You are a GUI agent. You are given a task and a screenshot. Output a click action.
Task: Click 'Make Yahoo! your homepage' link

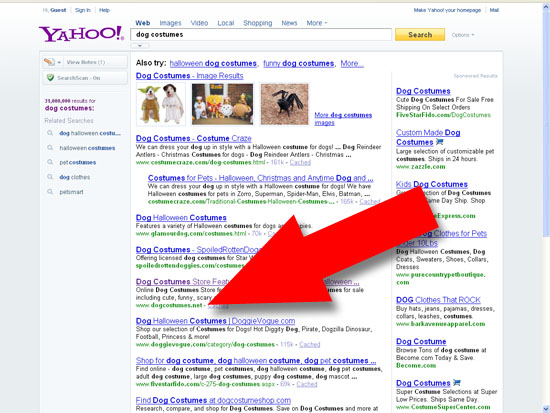447,10
